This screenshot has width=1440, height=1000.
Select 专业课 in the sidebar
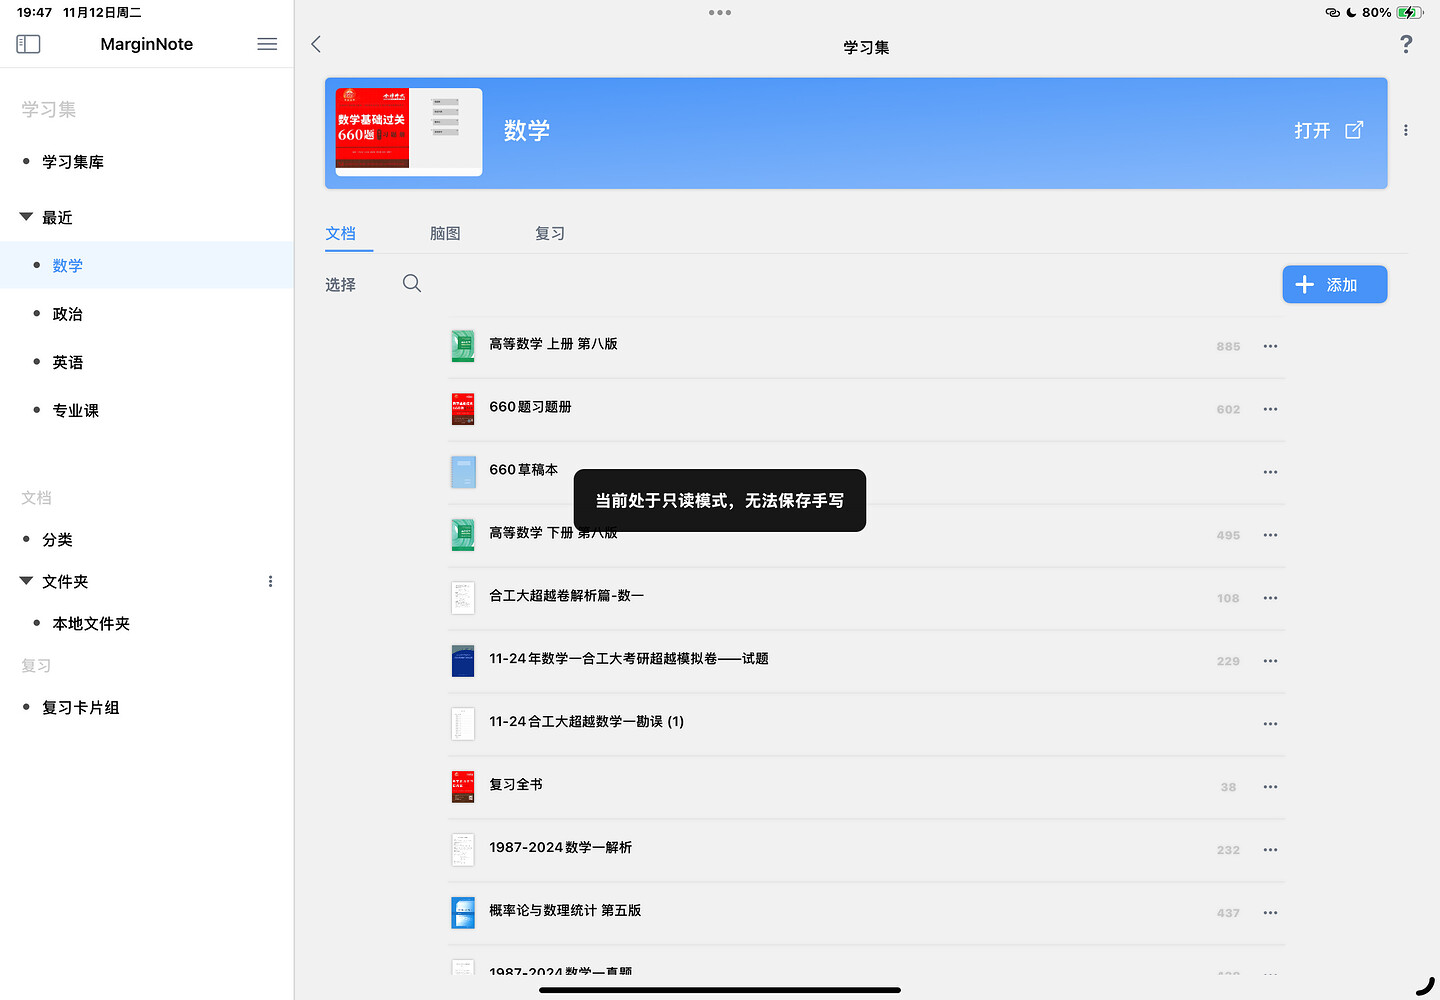[x=76, y=410]
